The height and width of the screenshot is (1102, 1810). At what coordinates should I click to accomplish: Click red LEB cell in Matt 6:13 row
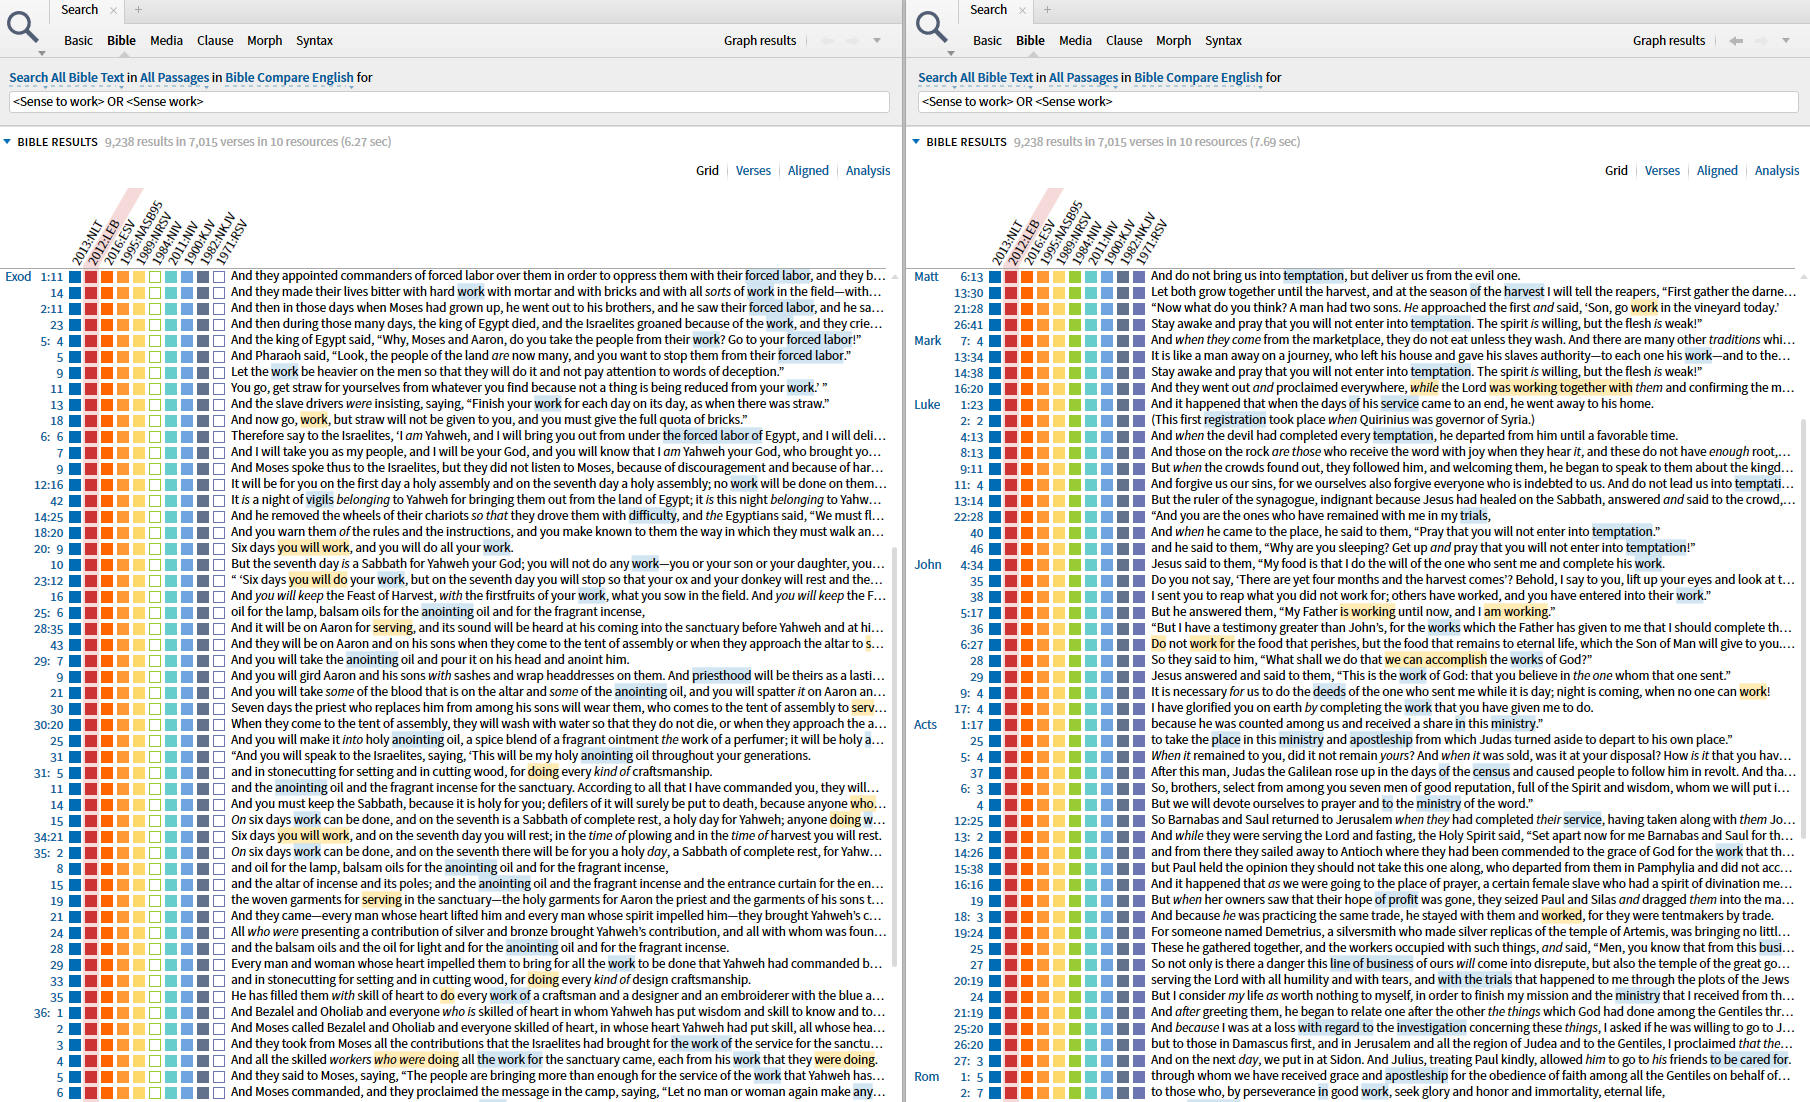(x=1011, y=277)
